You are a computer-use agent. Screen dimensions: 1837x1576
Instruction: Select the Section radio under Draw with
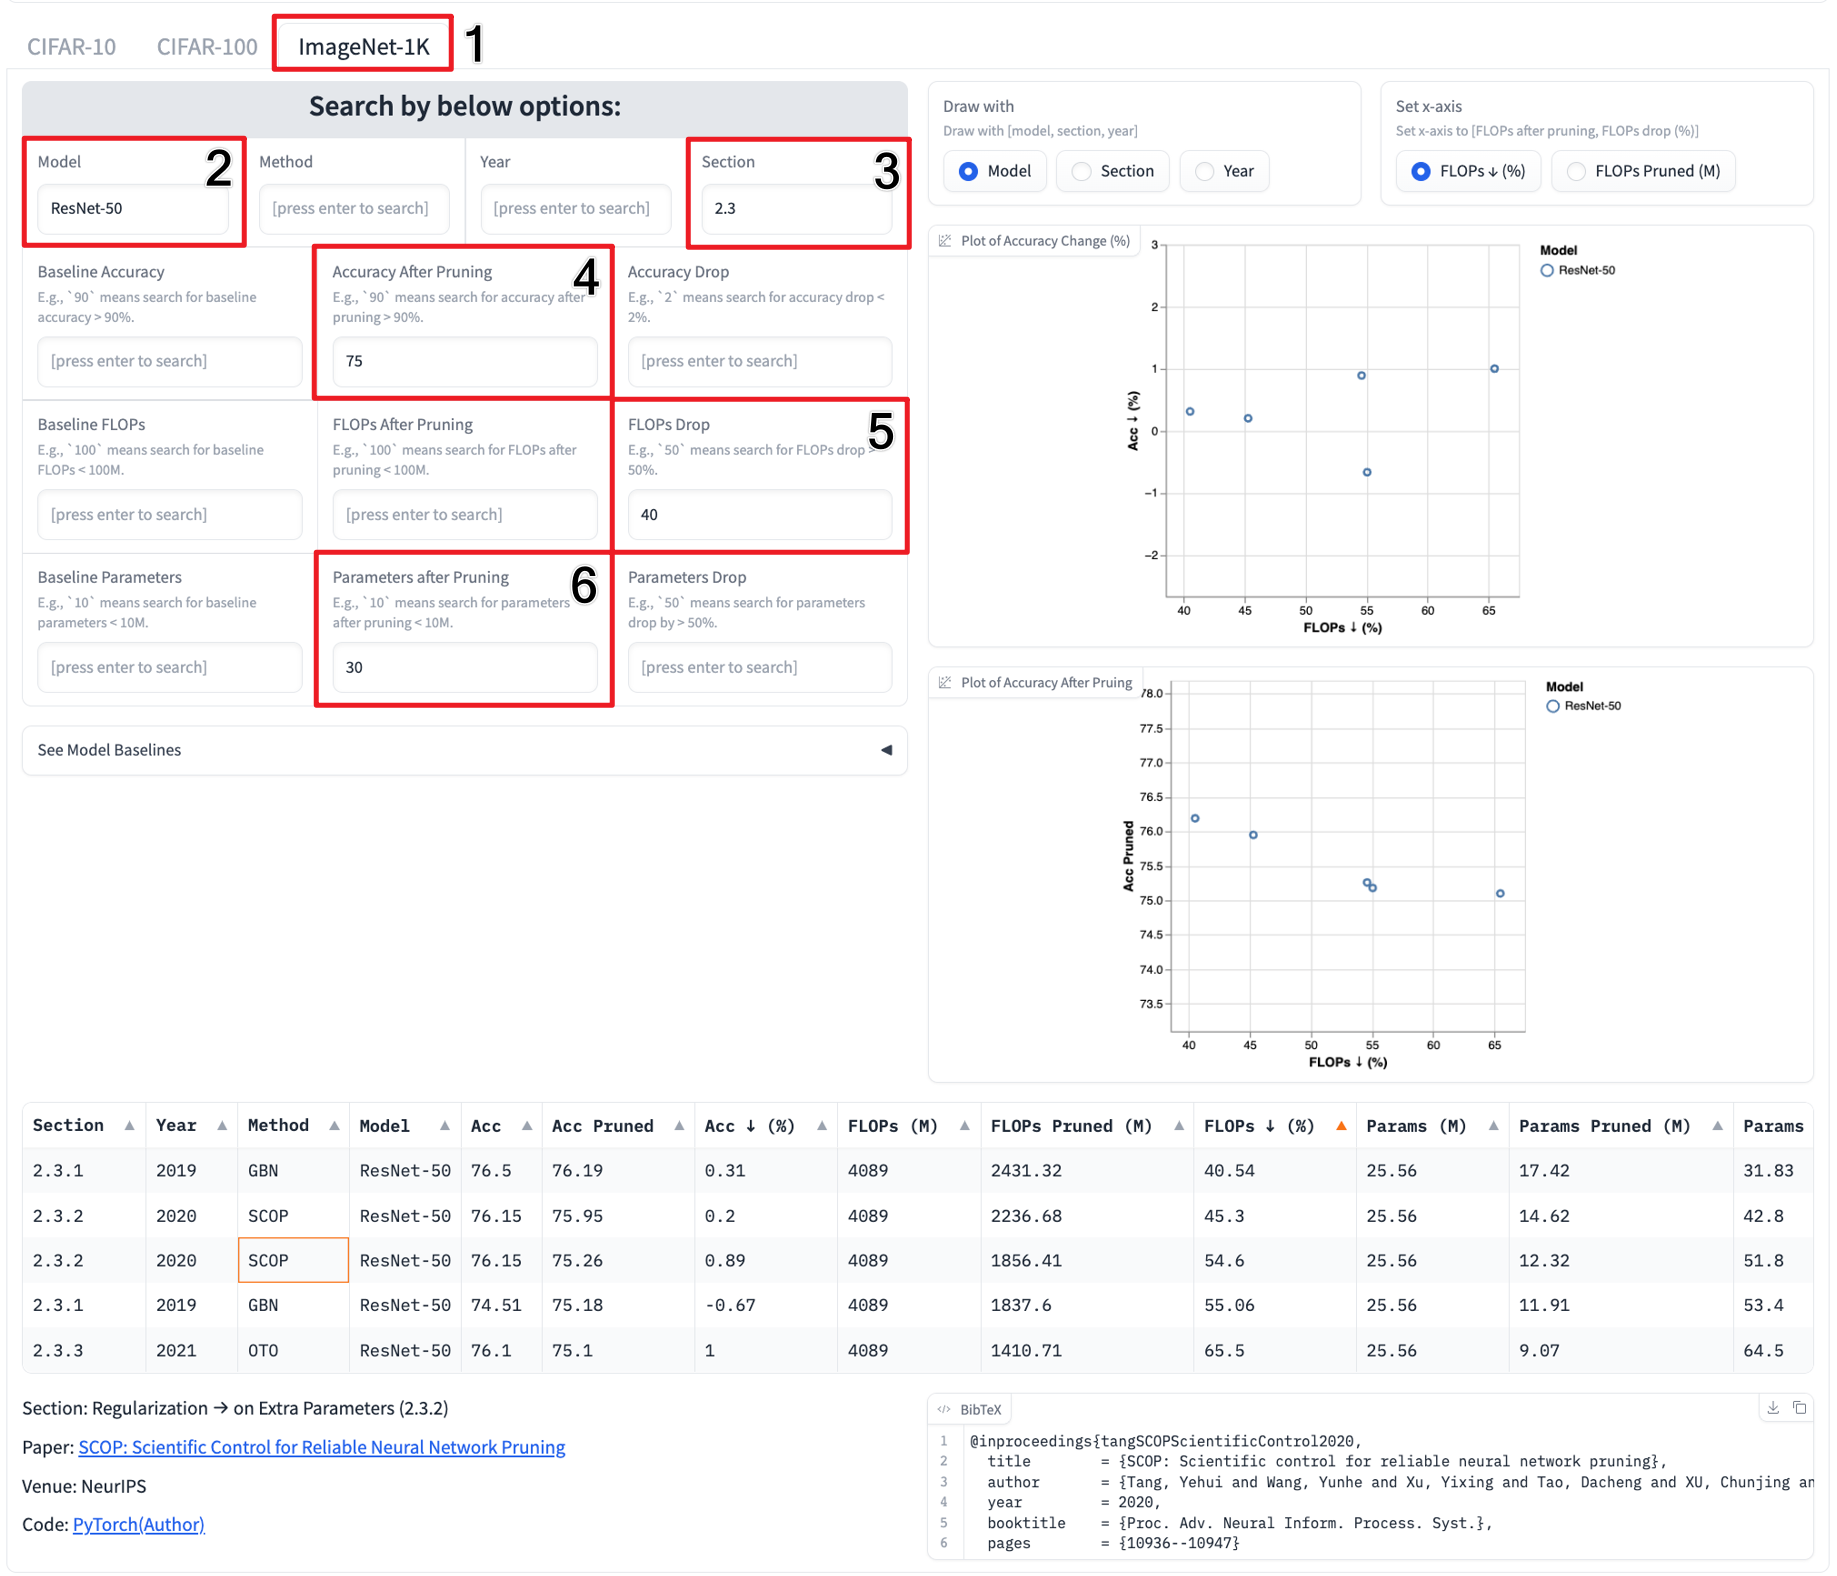click(1082, 172)
